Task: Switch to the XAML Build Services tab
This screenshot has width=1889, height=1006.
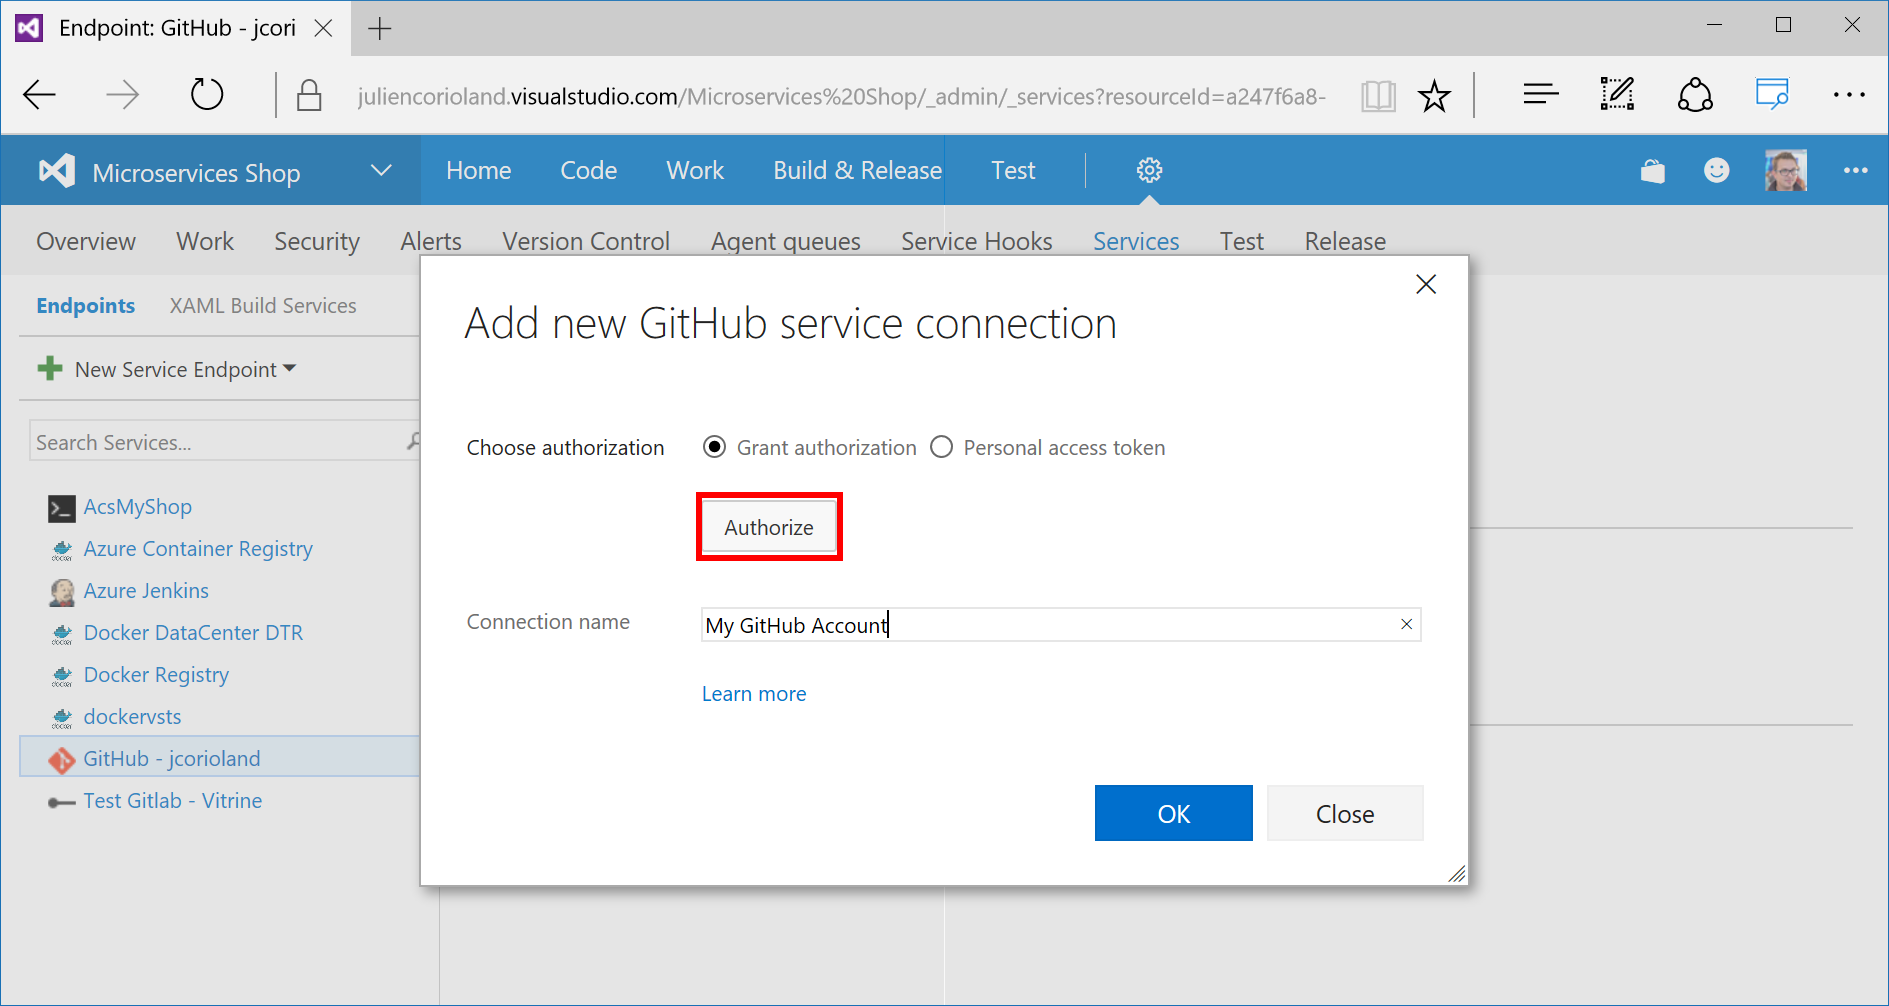Action: 263,305
